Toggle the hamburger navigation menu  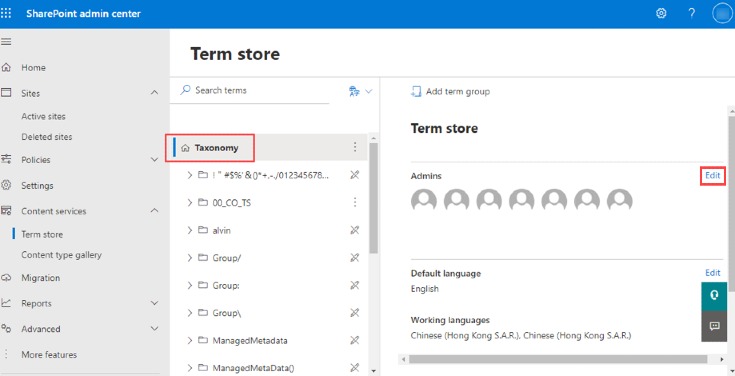(6, 42)
